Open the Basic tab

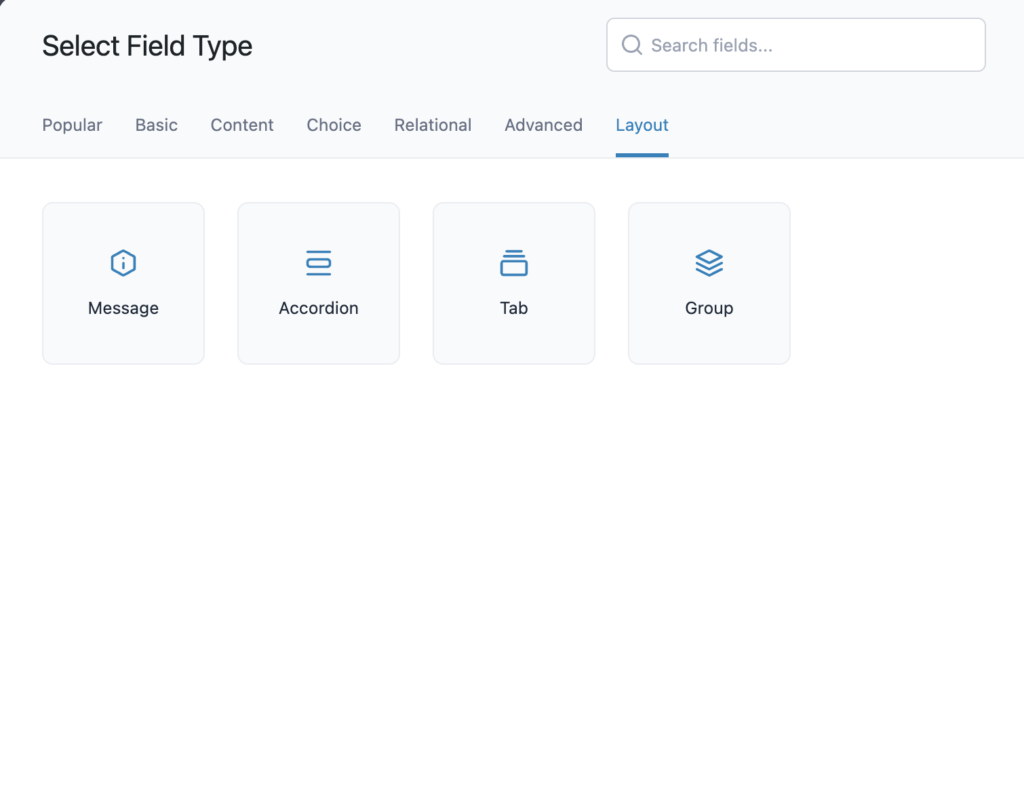156,125
